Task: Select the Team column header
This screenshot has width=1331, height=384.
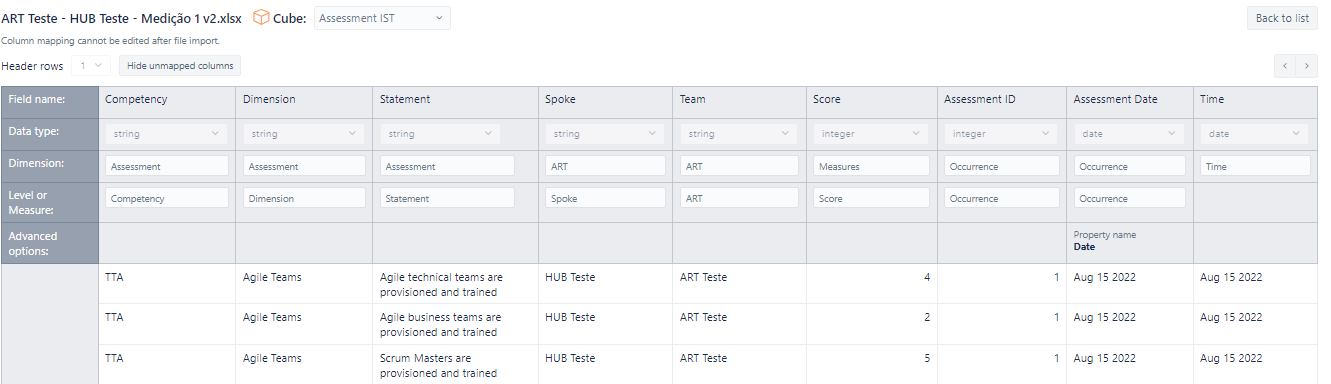Action: tap(739, 100)
